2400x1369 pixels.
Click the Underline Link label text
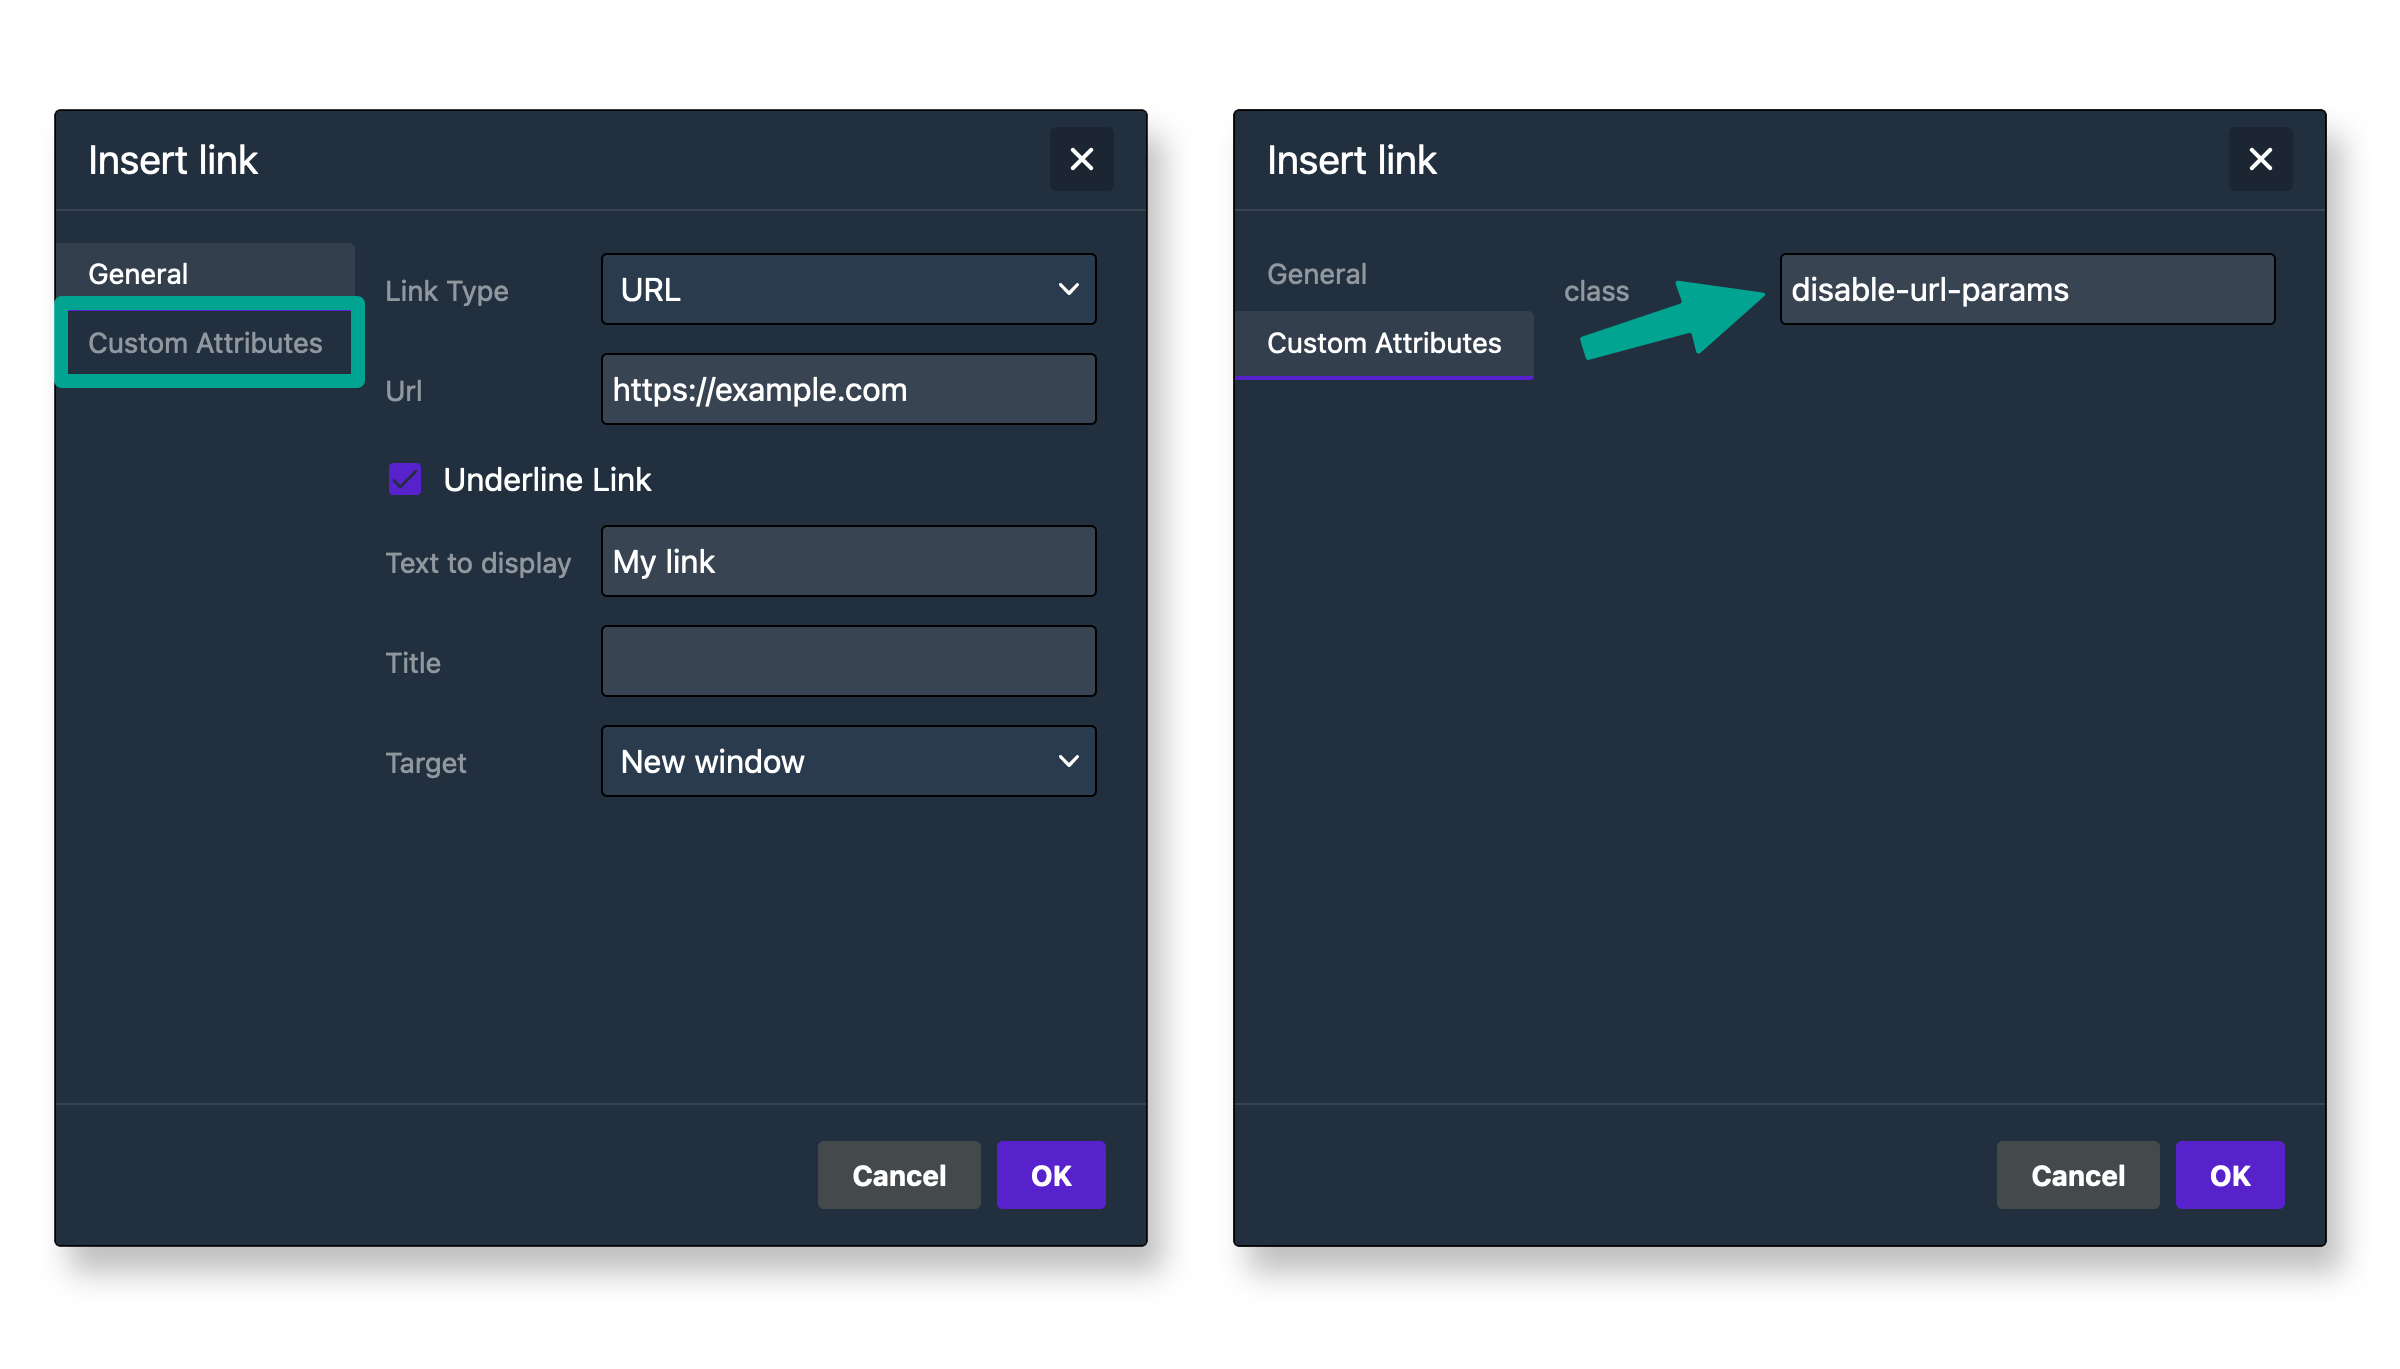pyautogui.click(x=547, y=480)
